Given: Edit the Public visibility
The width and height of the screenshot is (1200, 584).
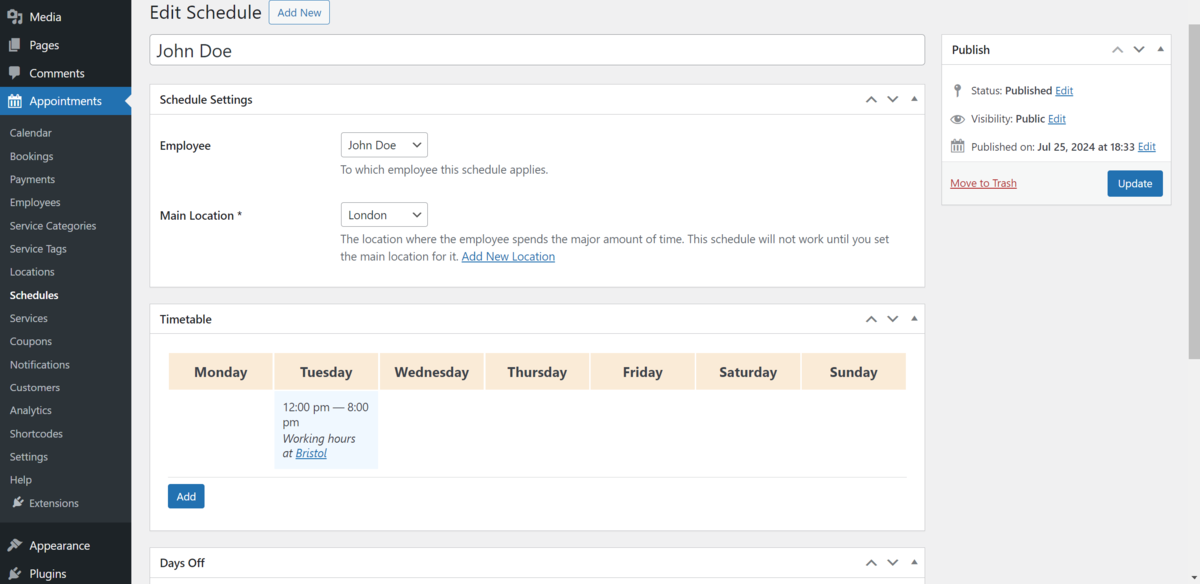Looking at the screenshot, I should [x=1057, y=119].
